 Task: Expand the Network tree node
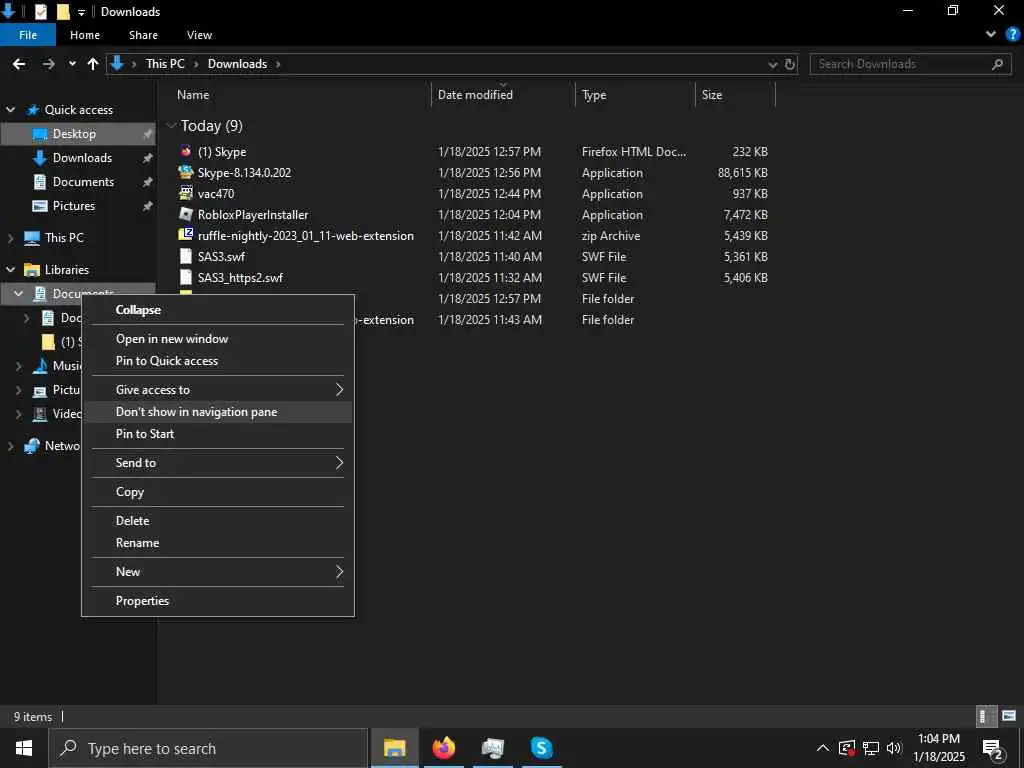pos(10,447)
